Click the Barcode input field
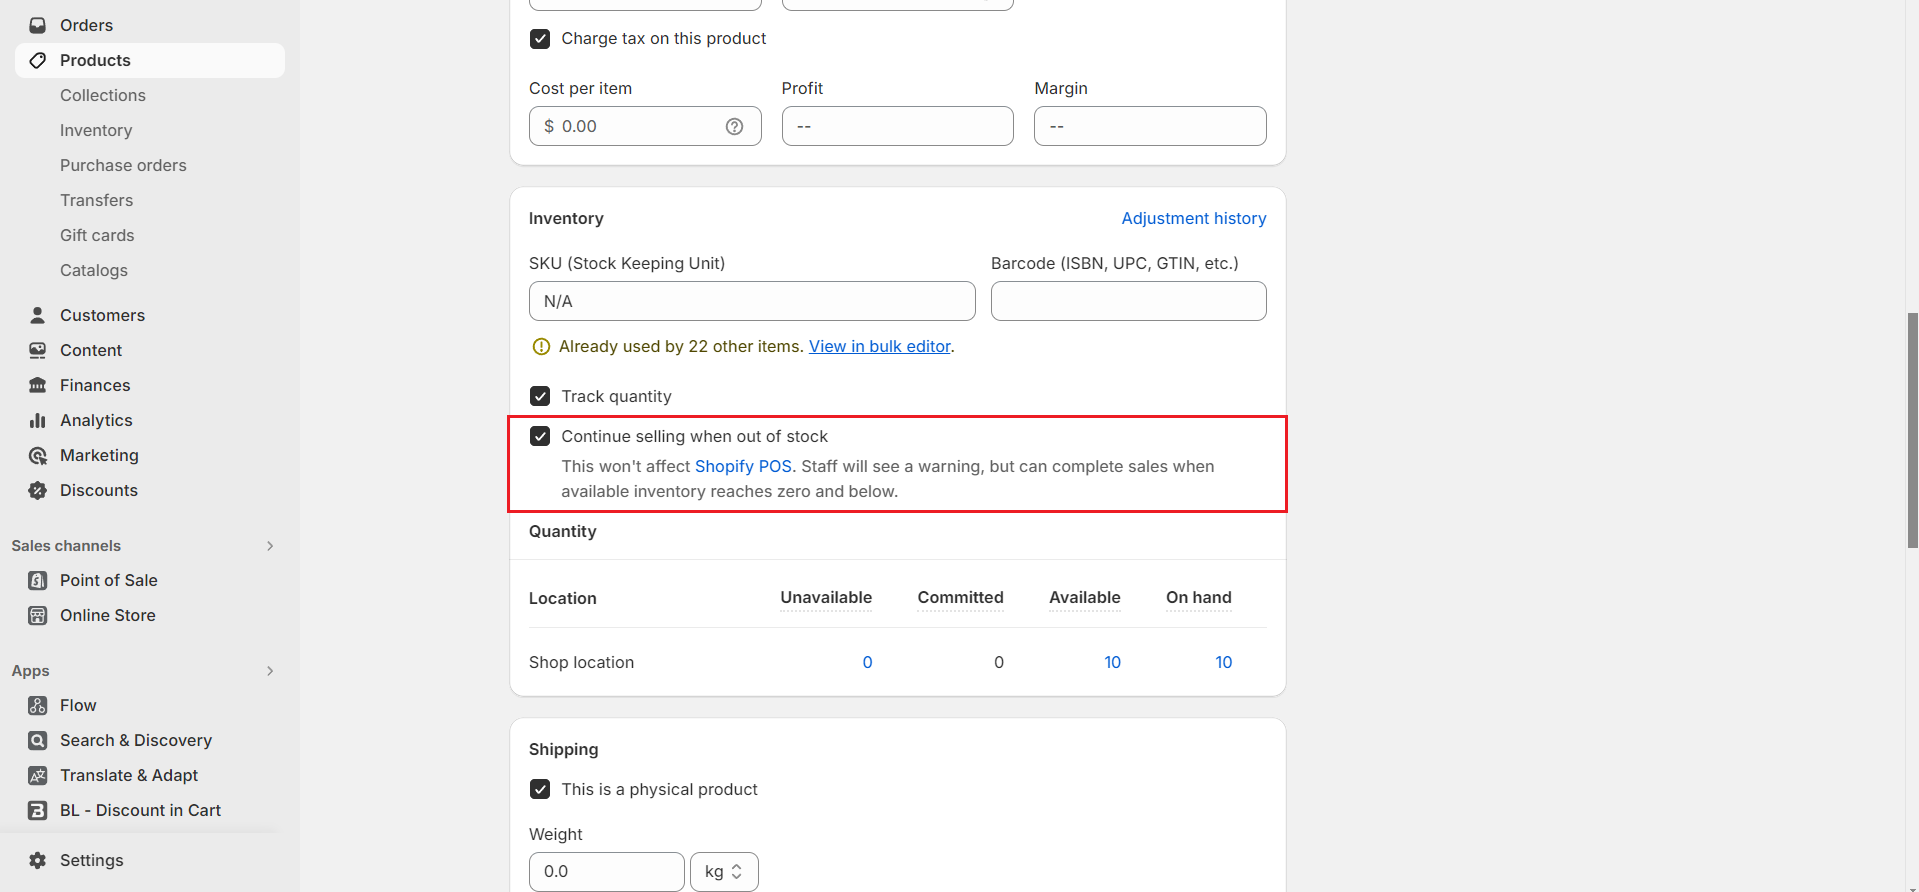This screenshot has width=1919, height=892. click(x=1128, y=302)
